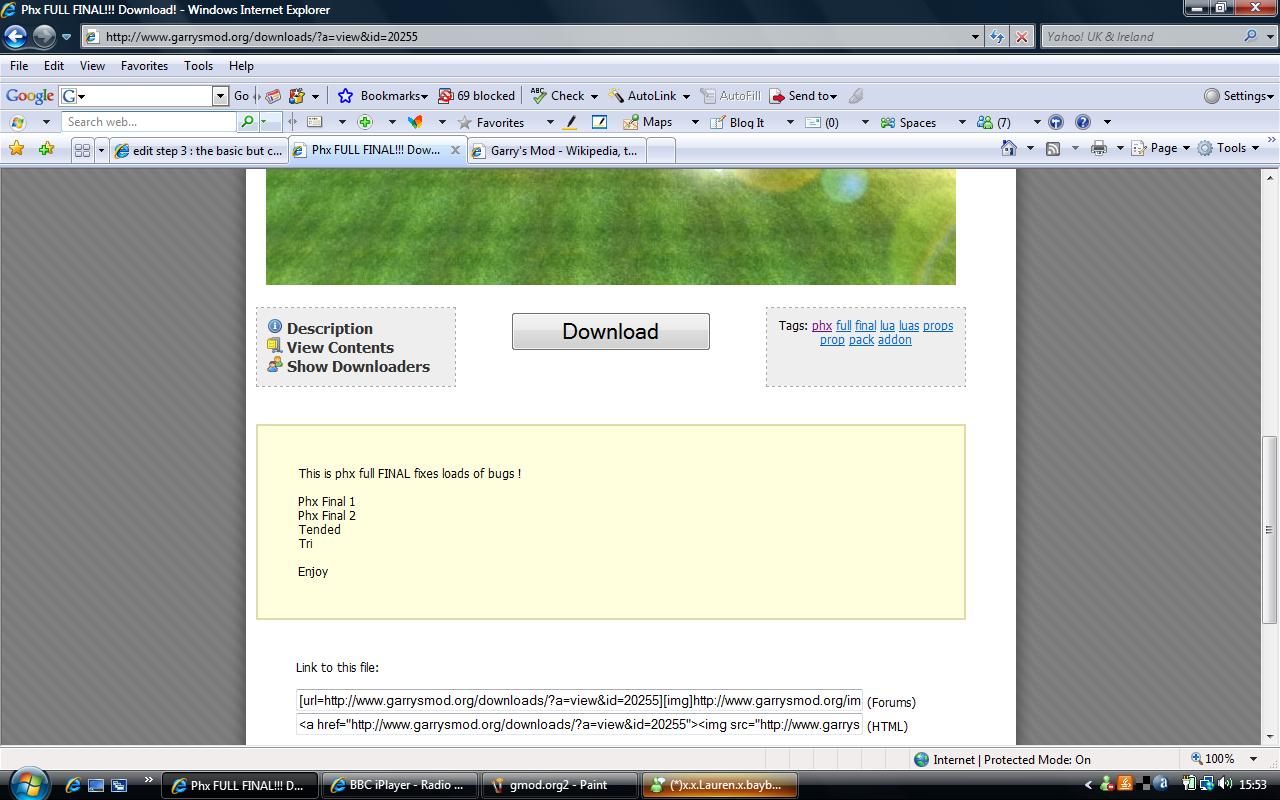Click the Quick Tabs grid icon
This screenshot has height=800, width=1280.
[x=82, y=150]
